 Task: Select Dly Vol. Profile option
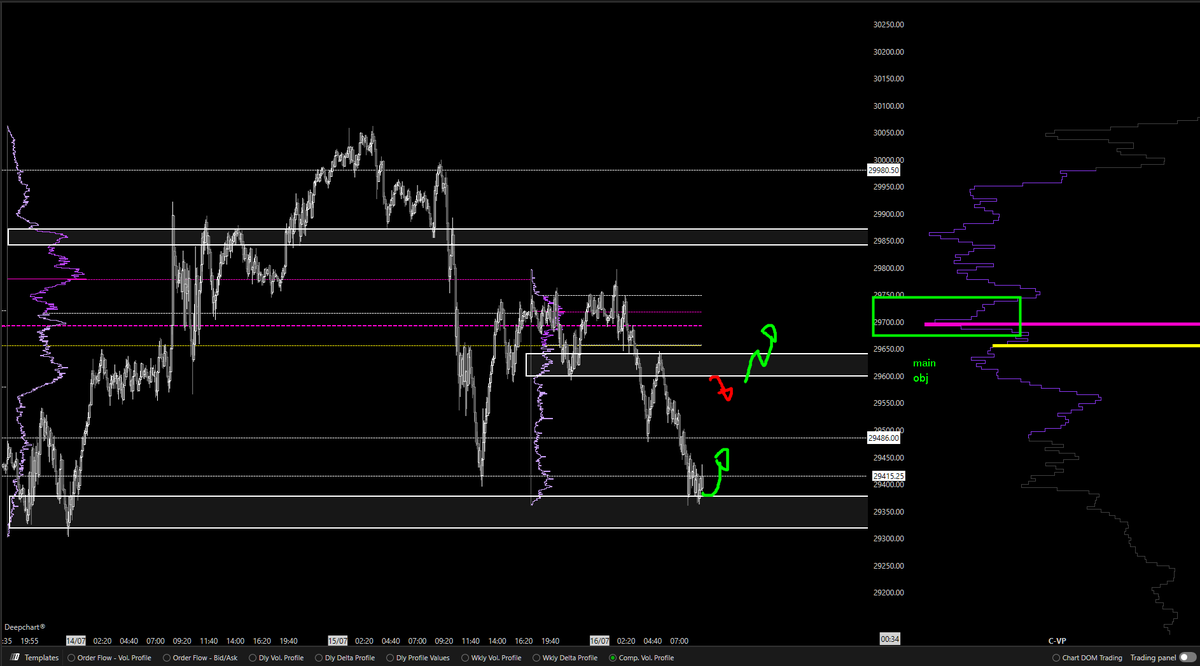pyautogui.click(x=276, y=658)
